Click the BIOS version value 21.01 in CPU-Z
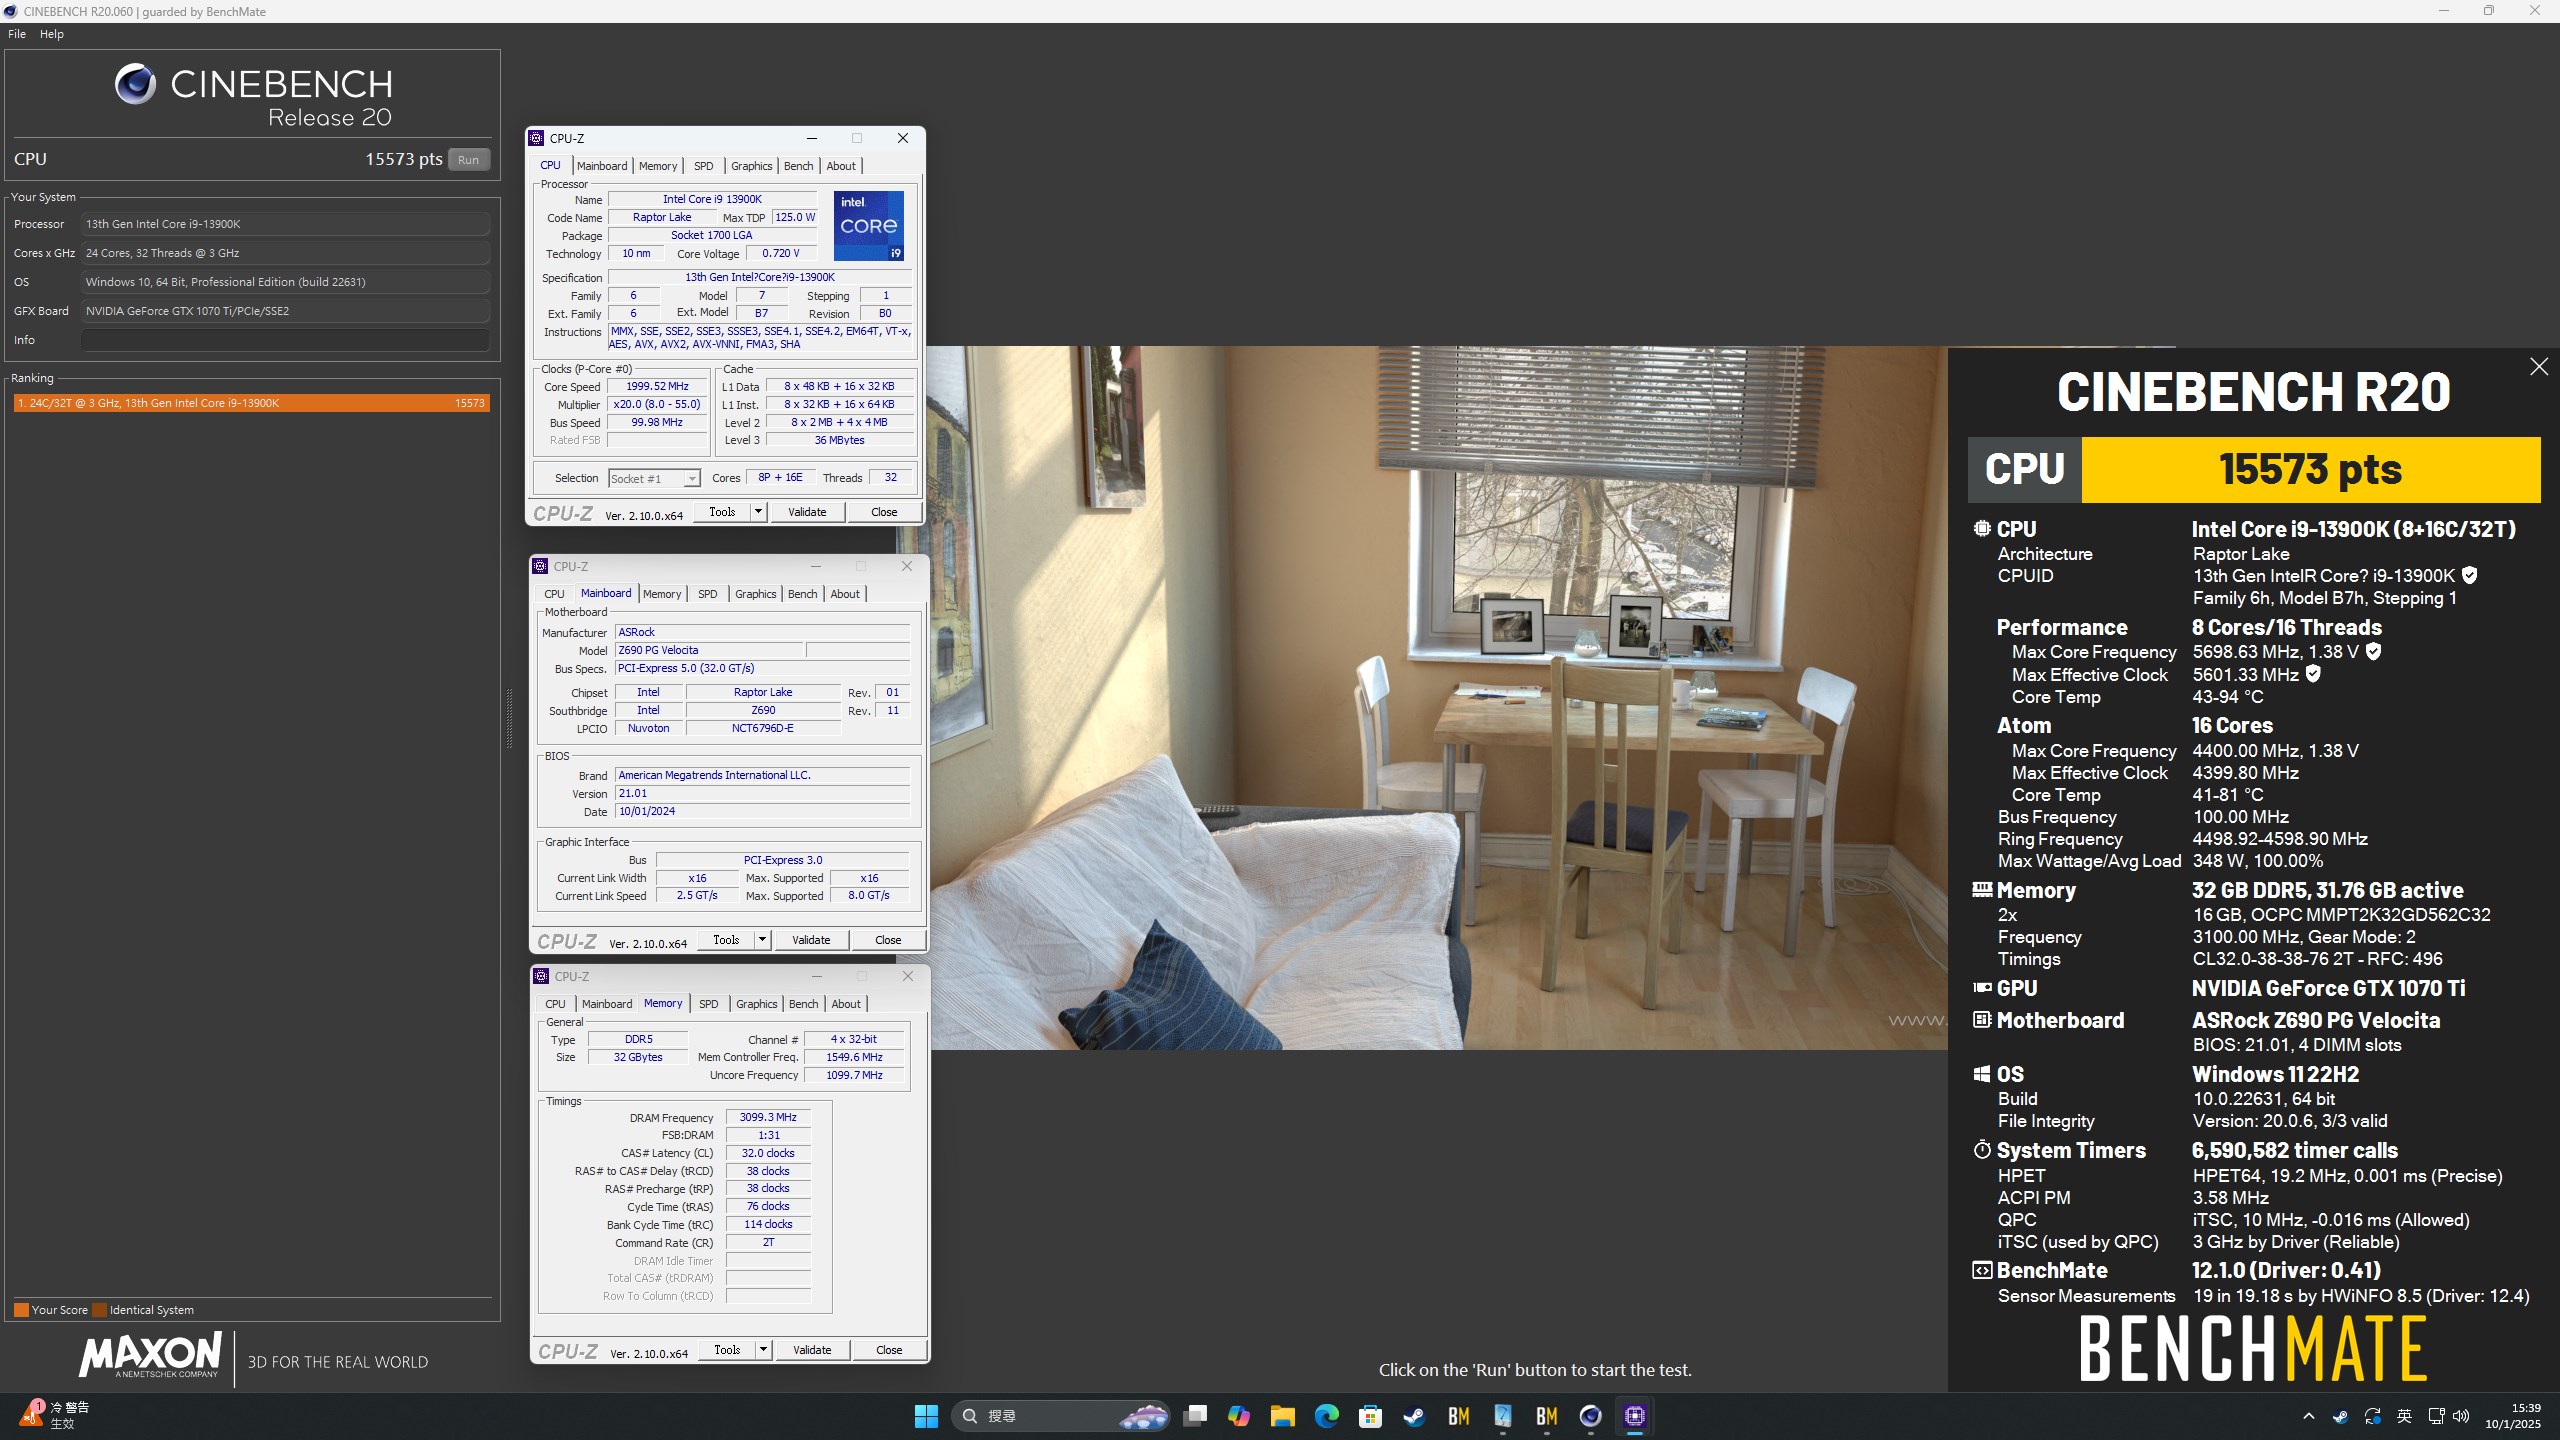 pos(763,793)
